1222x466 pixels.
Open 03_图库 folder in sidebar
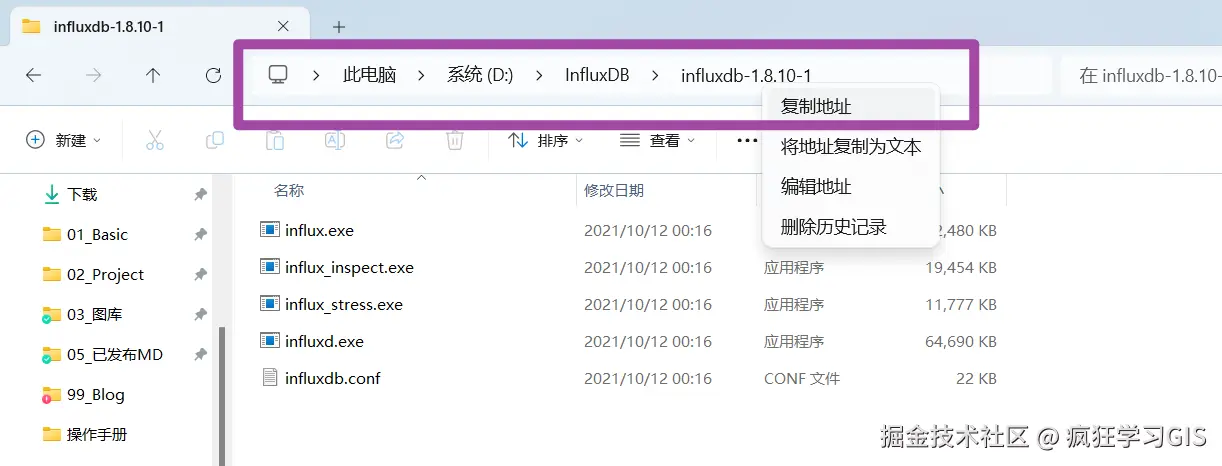coord(94,314)
